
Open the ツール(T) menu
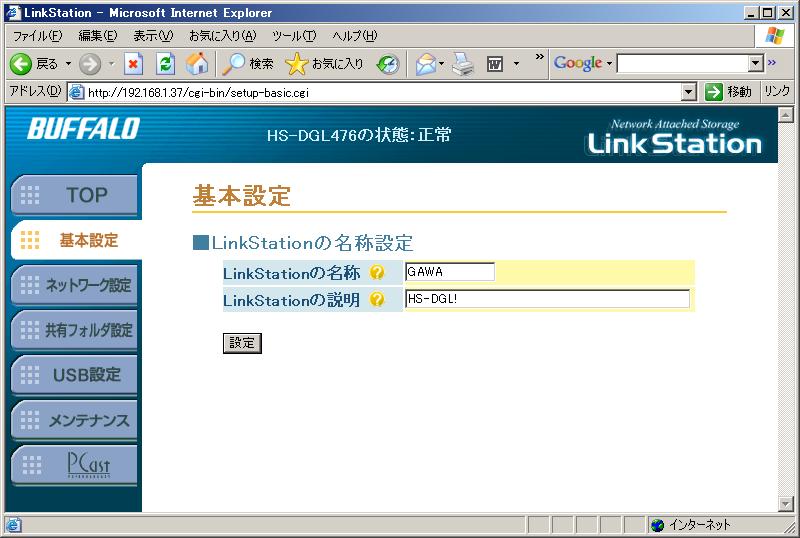[294, 36]
